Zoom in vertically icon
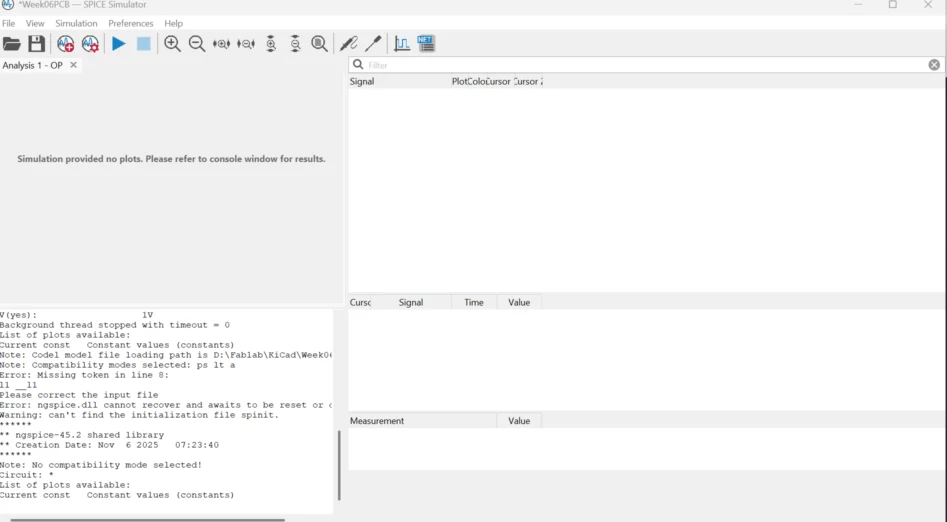Screen dimensions: 947x522 (271, 44)
